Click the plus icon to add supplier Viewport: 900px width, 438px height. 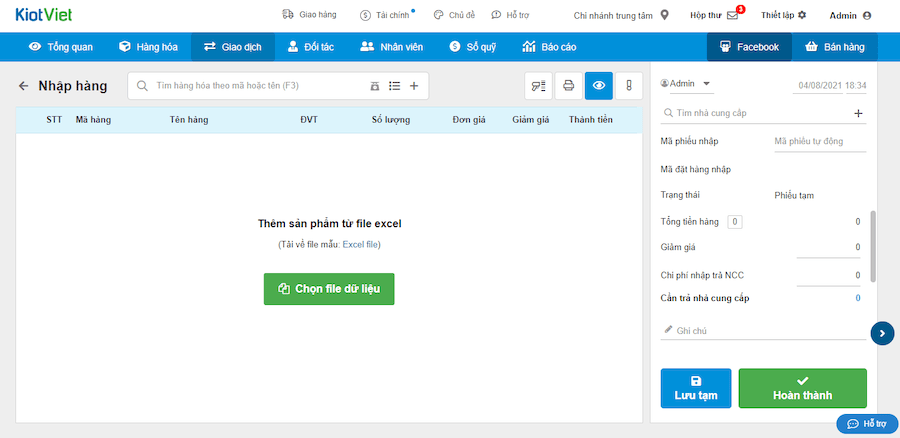857,114
